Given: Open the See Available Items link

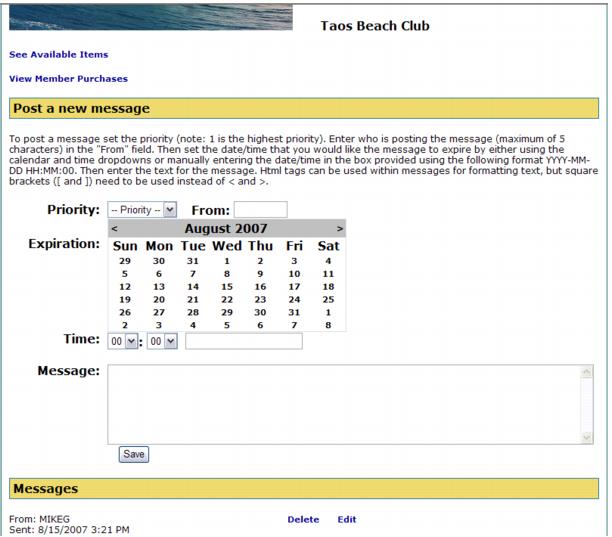Looking at the screenshot, I should [x=58, y=54].
